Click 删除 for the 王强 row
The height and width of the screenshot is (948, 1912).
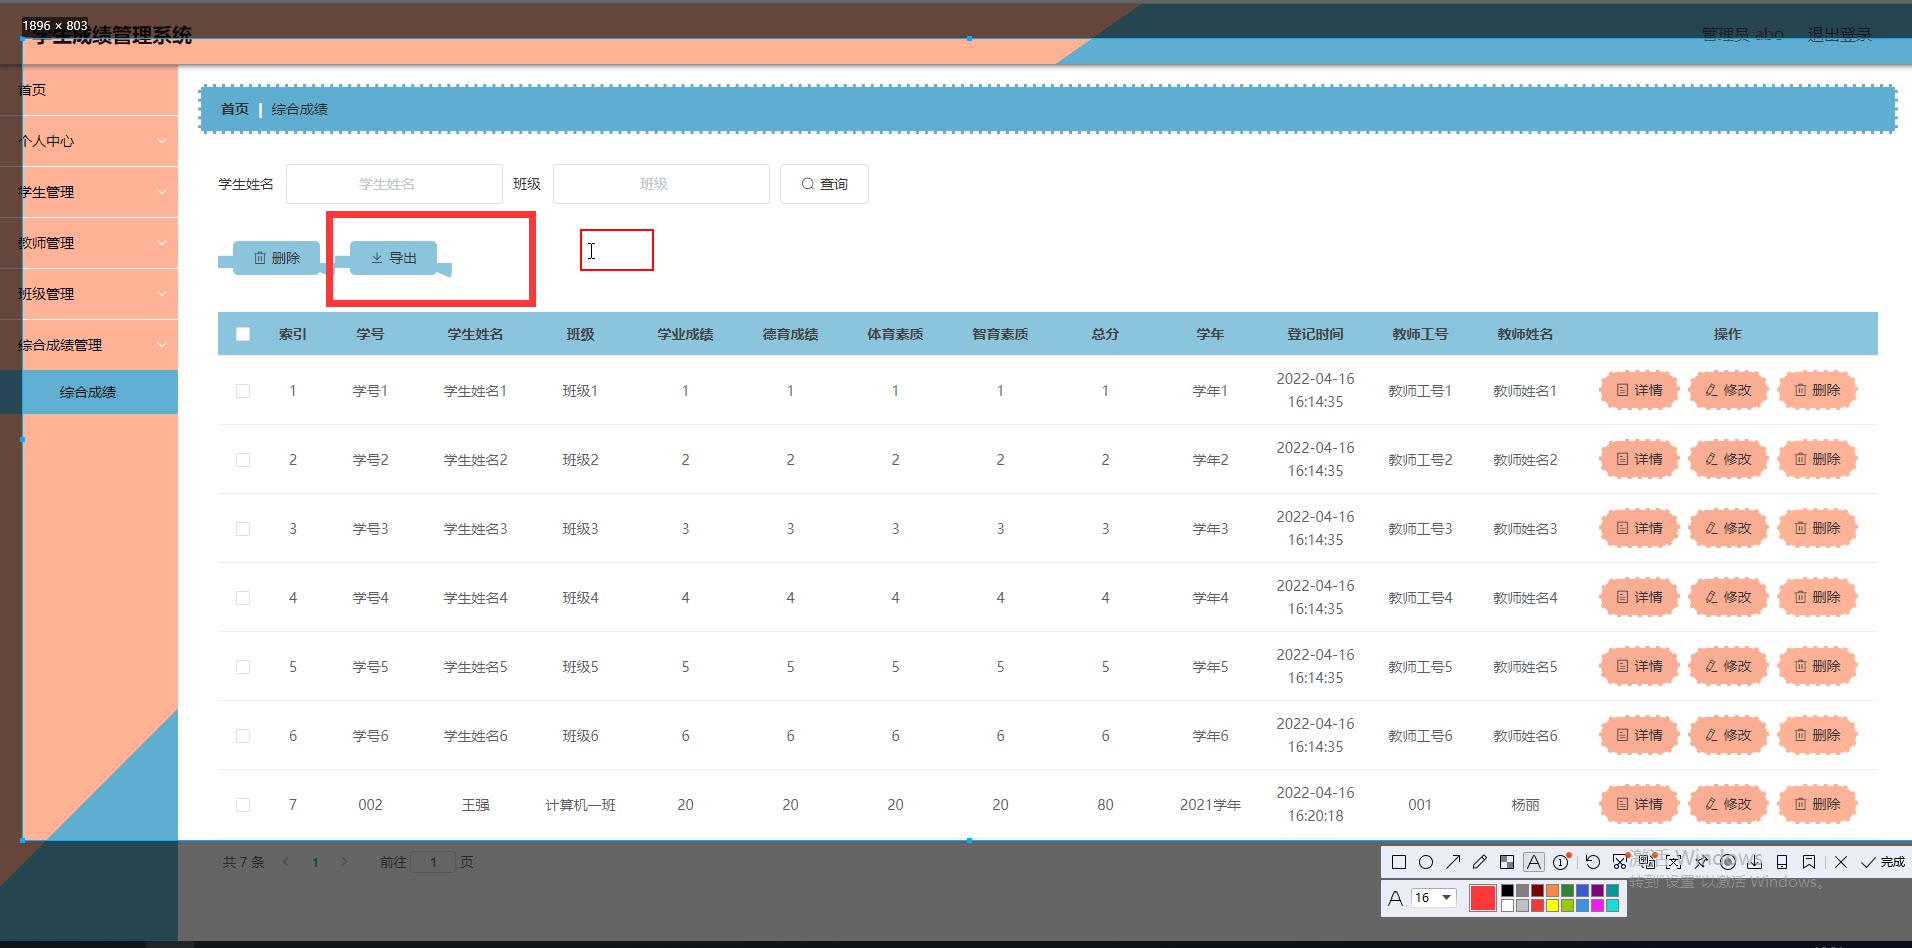(x=1817, y=805)
